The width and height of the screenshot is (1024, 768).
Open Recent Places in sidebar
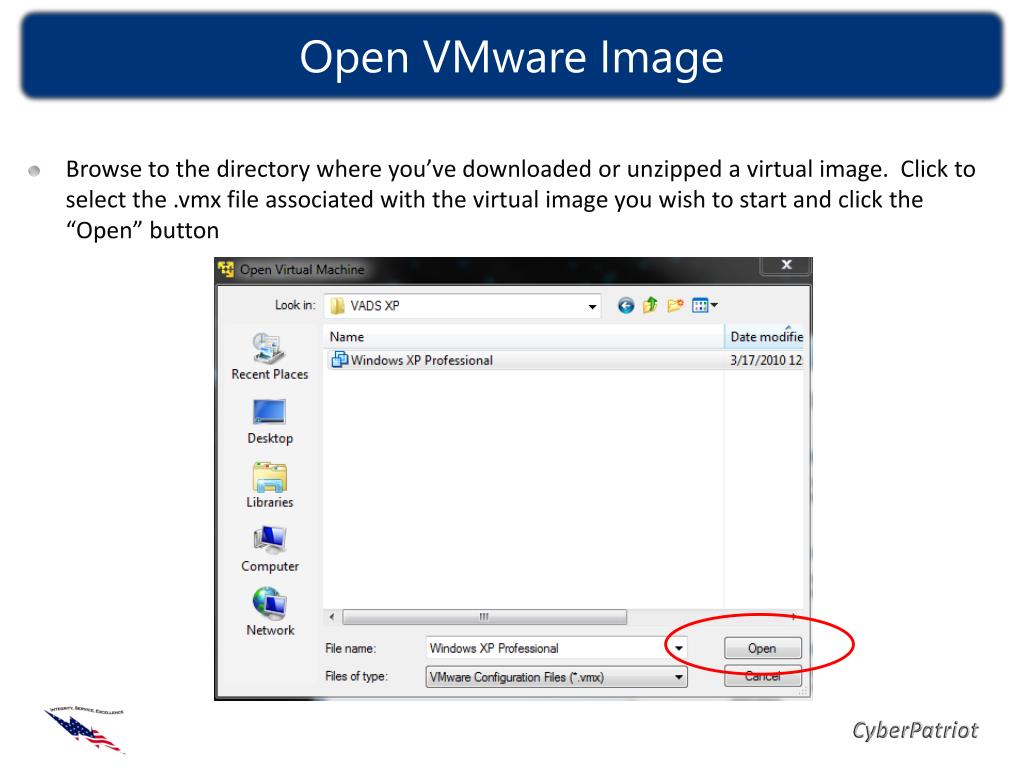tap(269, 357)
